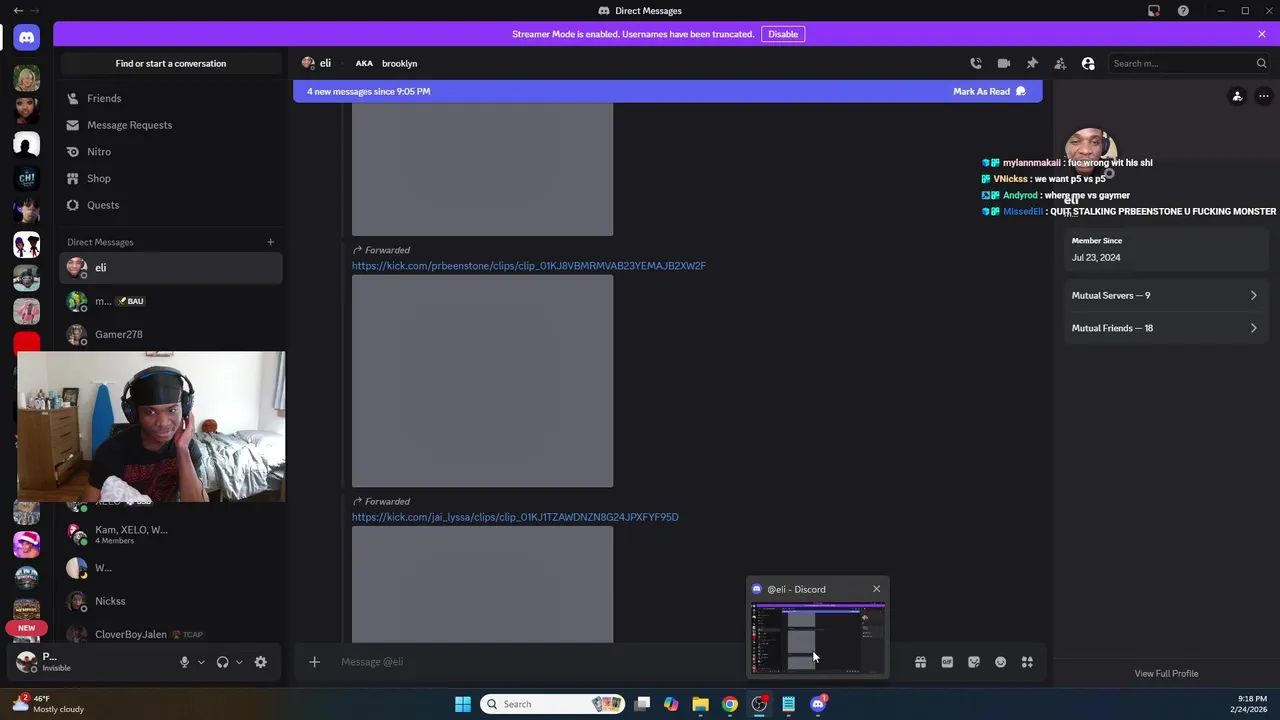Close the @eli - Discord taskbar preview
This screenshot has height=720, width=1280.
[877, 589]
